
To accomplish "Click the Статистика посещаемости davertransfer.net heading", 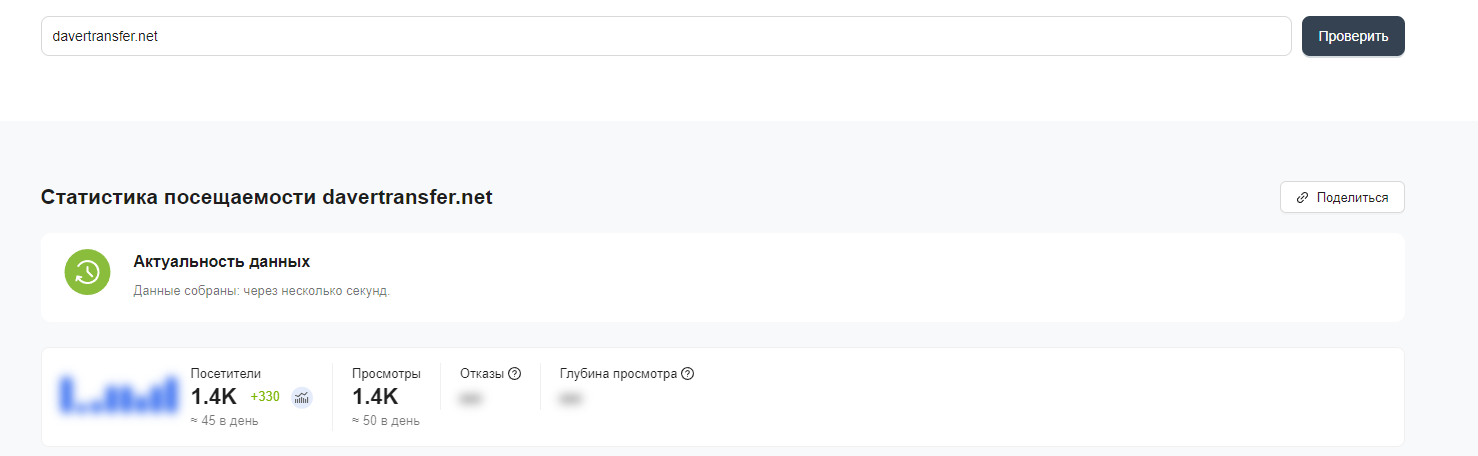I will tap(266, 197).
